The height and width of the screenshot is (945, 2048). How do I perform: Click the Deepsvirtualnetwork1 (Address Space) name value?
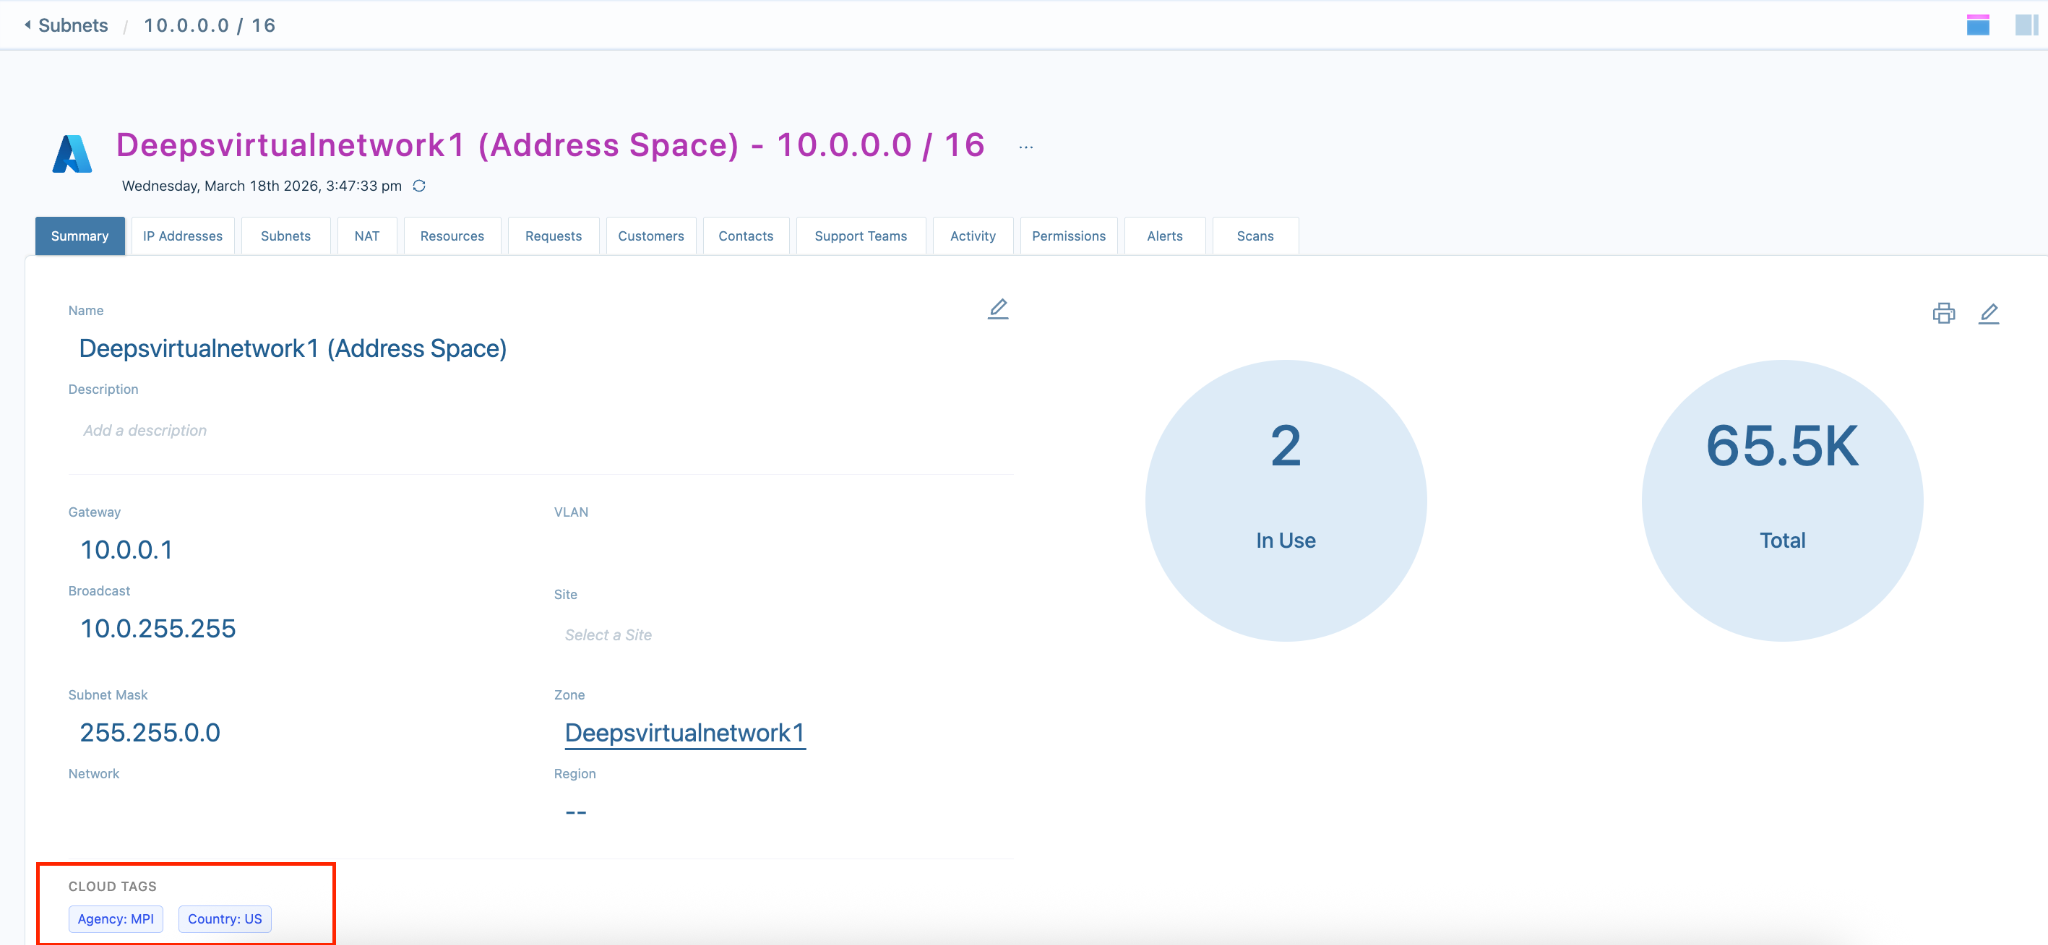[x=293, y=349]
